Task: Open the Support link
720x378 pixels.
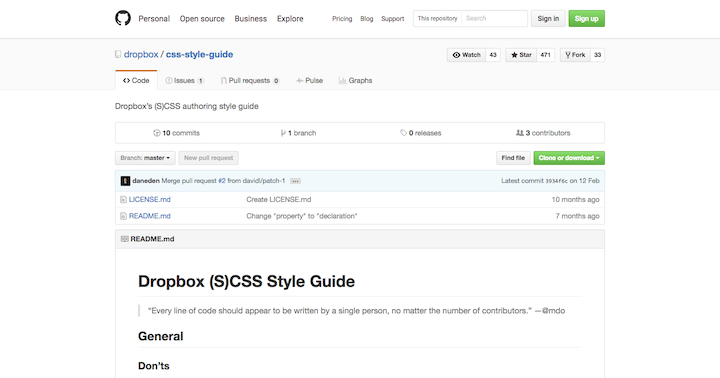Action: click(393, 19)
